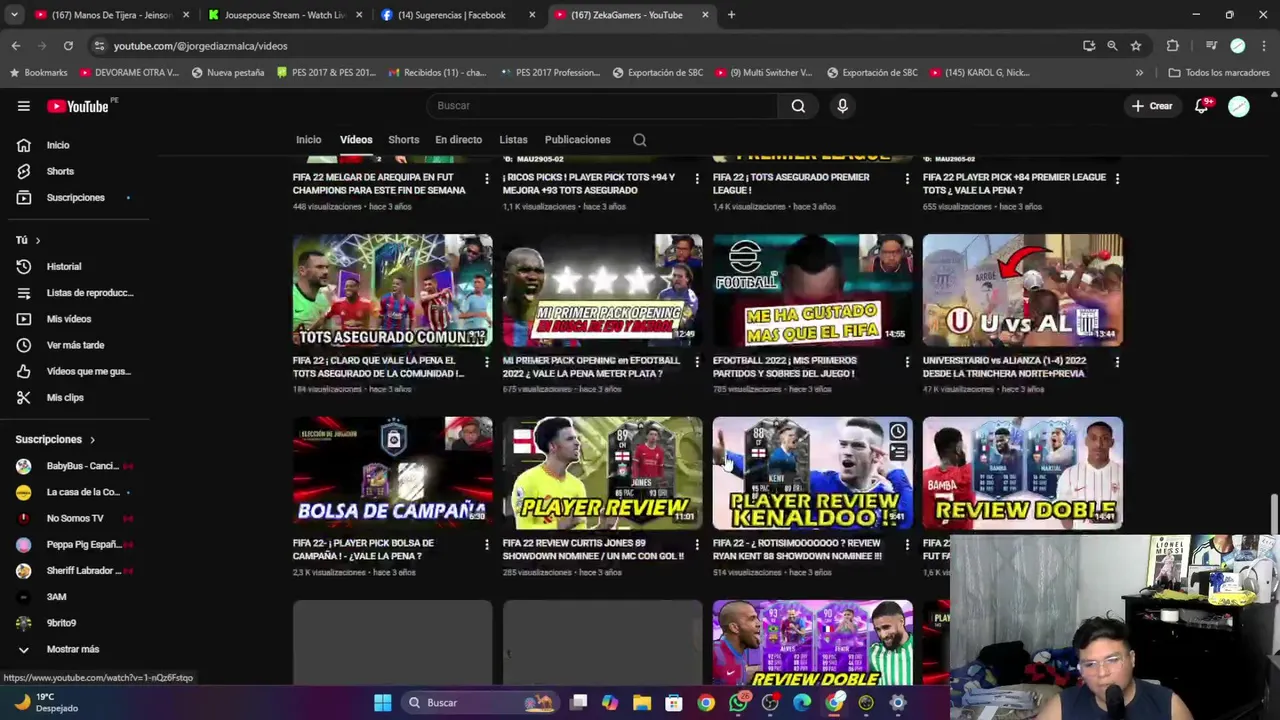Screen dimensions: 1280x720
Task: Open options for eFootball 2022 primeros partidos video
Action: tap(907, 362)
